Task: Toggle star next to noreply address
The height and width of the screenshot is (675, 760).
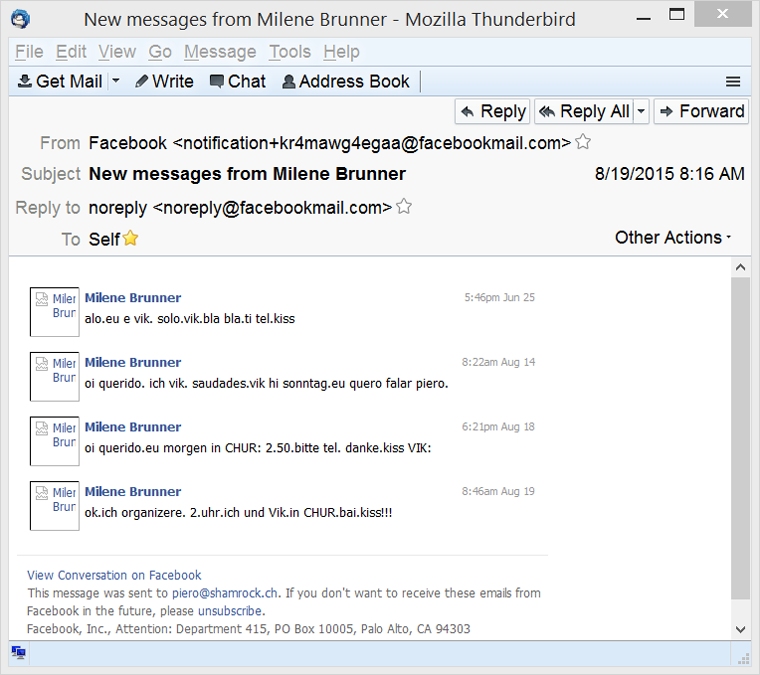Action: [x=404, y=207]
